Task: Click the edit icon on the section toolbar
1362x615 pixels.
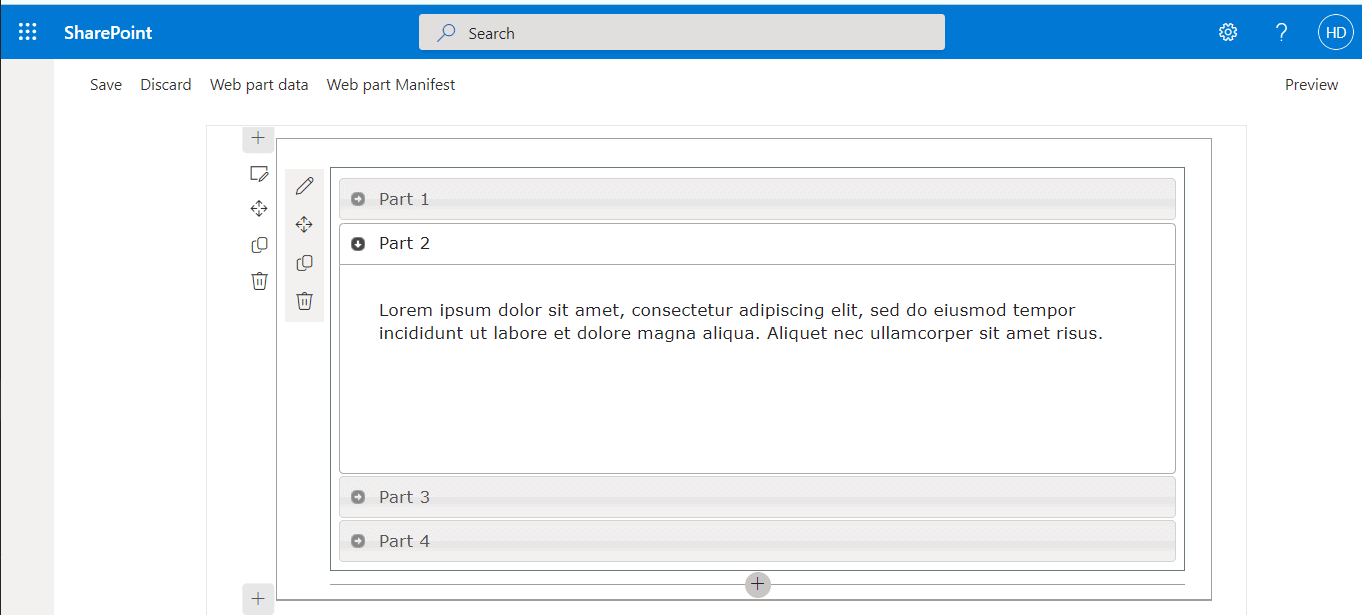Action: tap(259, 173)
